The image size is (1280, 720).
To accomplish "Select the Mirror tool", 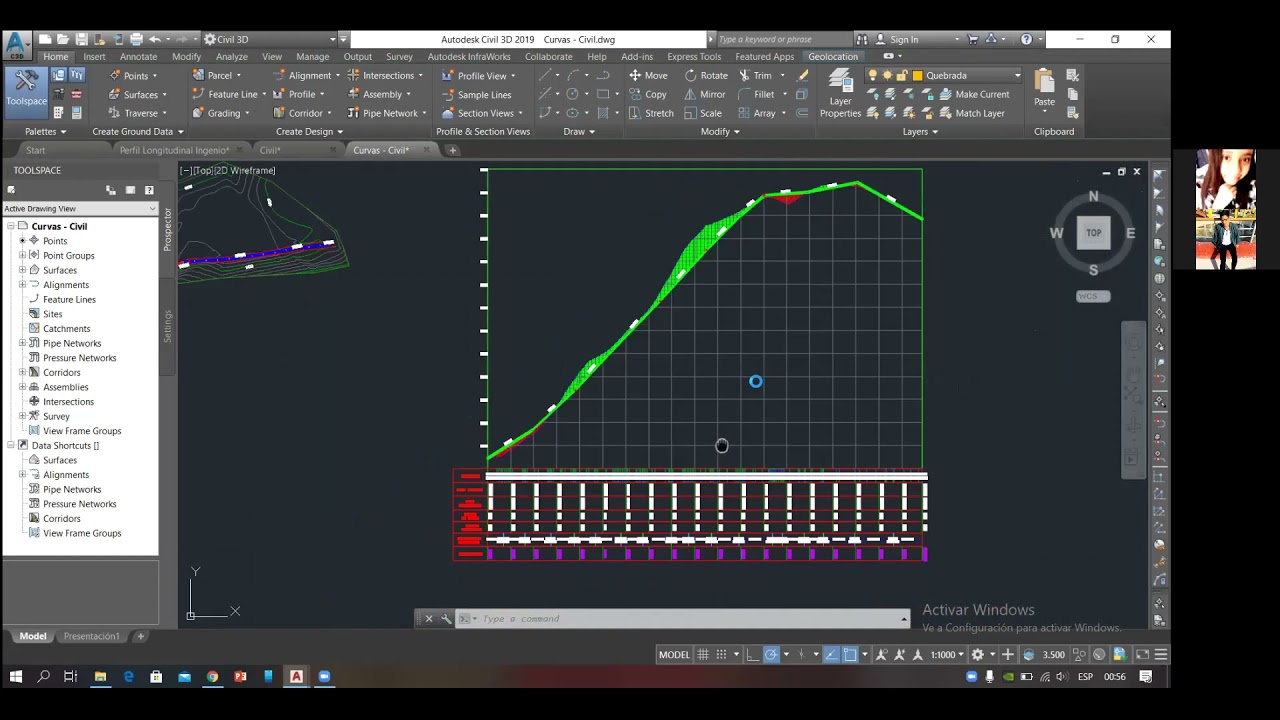I will 705,94.
